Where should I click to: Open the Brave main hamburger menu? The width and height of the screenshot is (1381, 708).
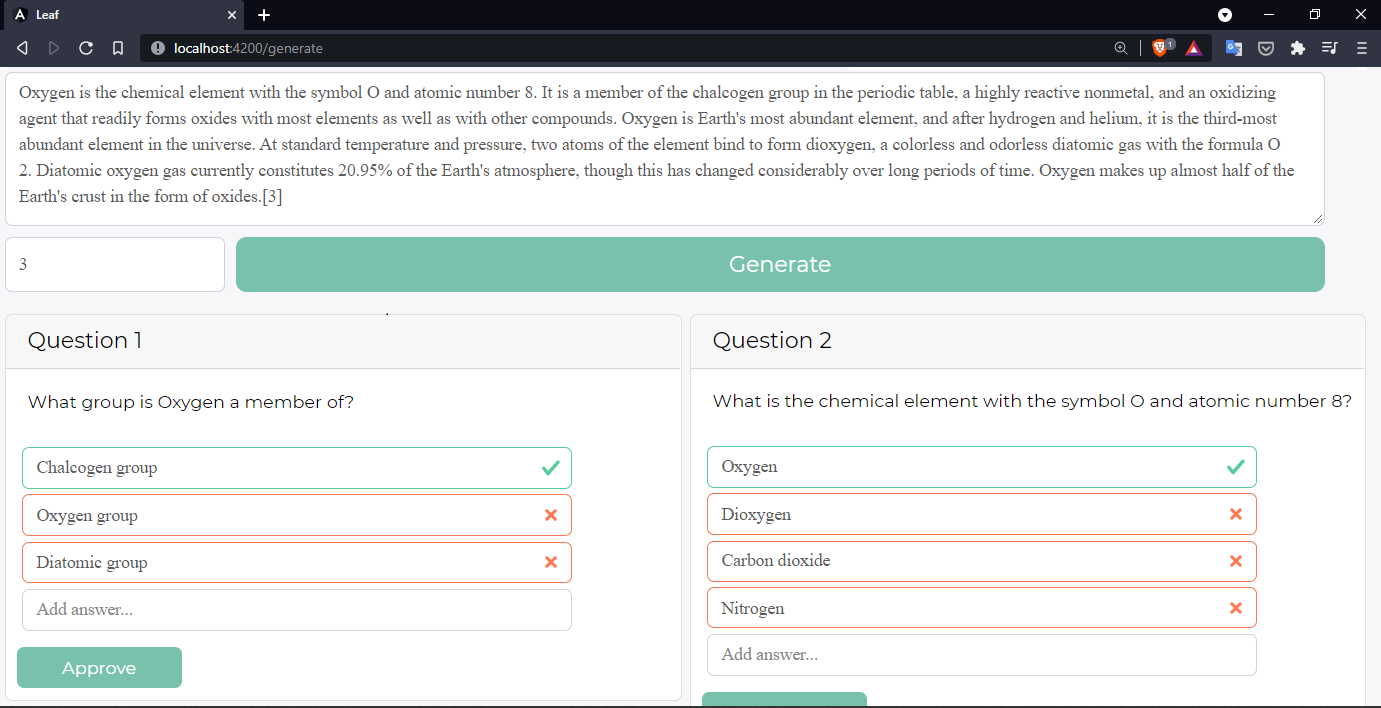[x=1361, y=48]
